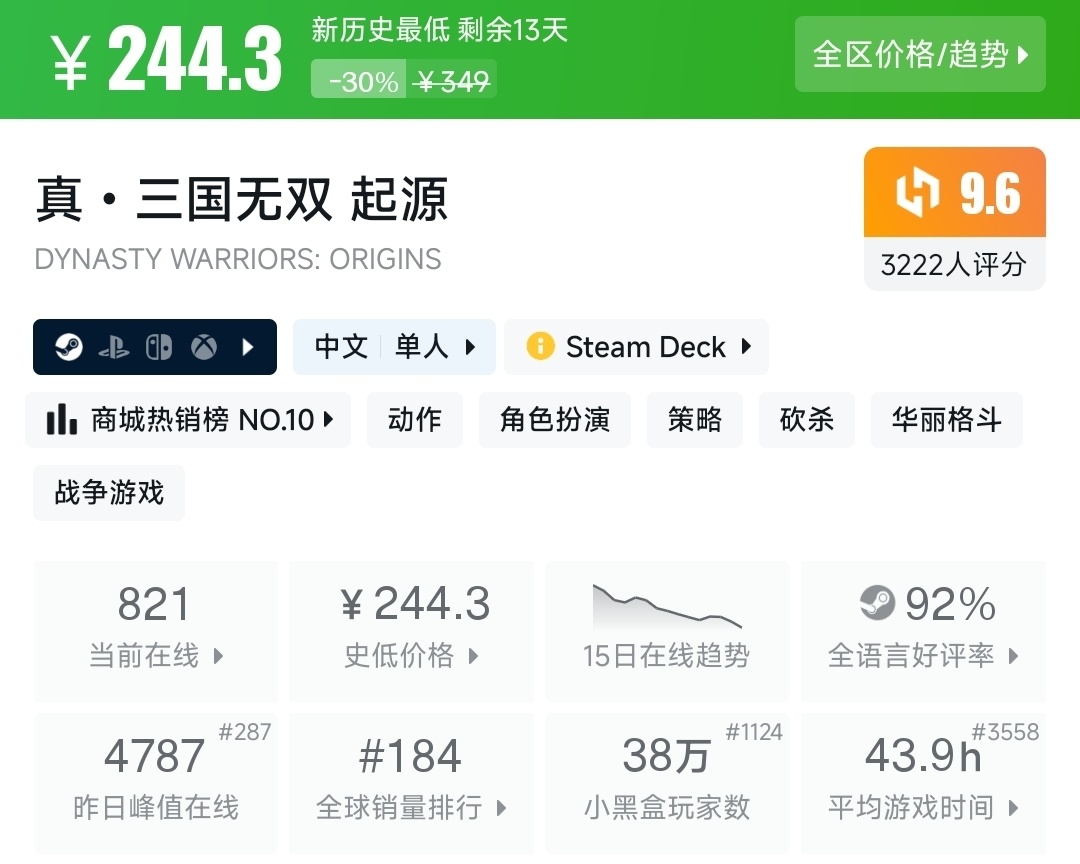This screenshot has width=1080, height=864.
Task: Click the Heybox score logo icon
Action: 916,194
